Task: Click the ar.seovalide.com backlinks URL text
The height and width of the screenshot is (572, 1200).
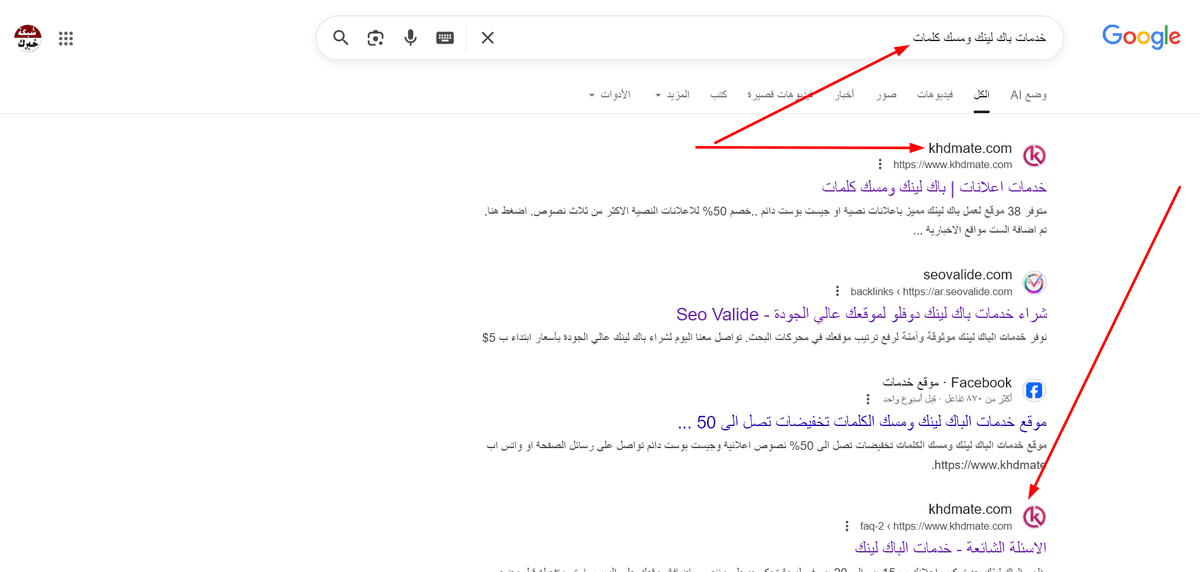Action: click(931, 291)
